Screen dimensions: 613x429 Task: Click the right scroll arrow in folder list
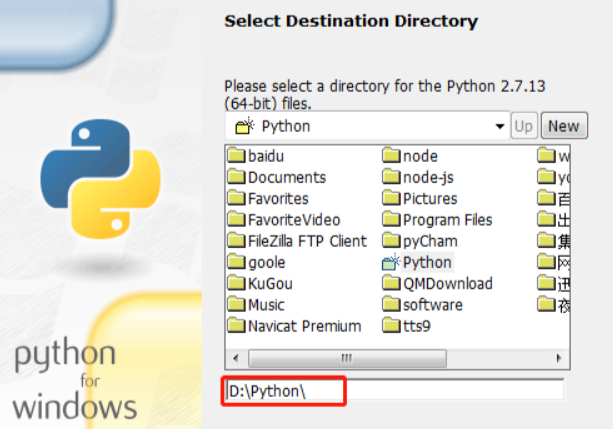[x=559, y=358]
